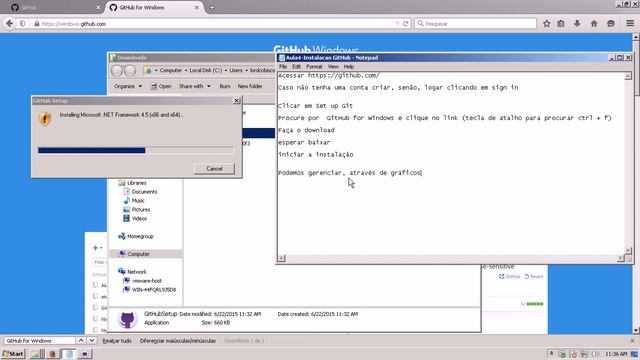
Task: Click the Notepad vertical scrollbar up arrow
Action: 628,76
